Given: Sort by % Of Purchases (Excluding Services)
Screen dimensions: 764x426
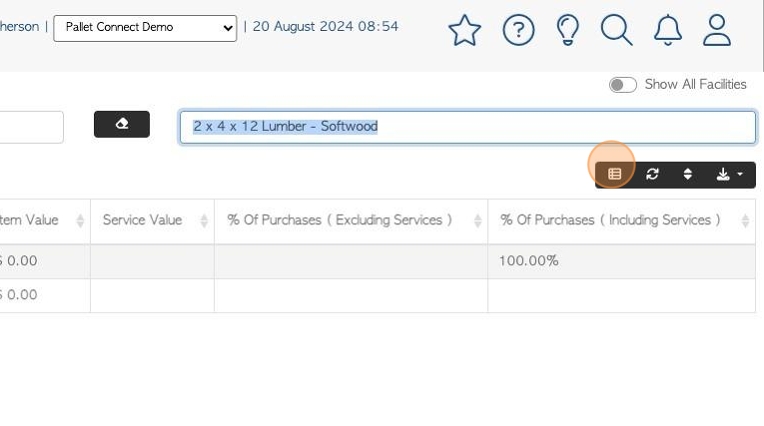Looking at the screenshot, I should 351,221.
